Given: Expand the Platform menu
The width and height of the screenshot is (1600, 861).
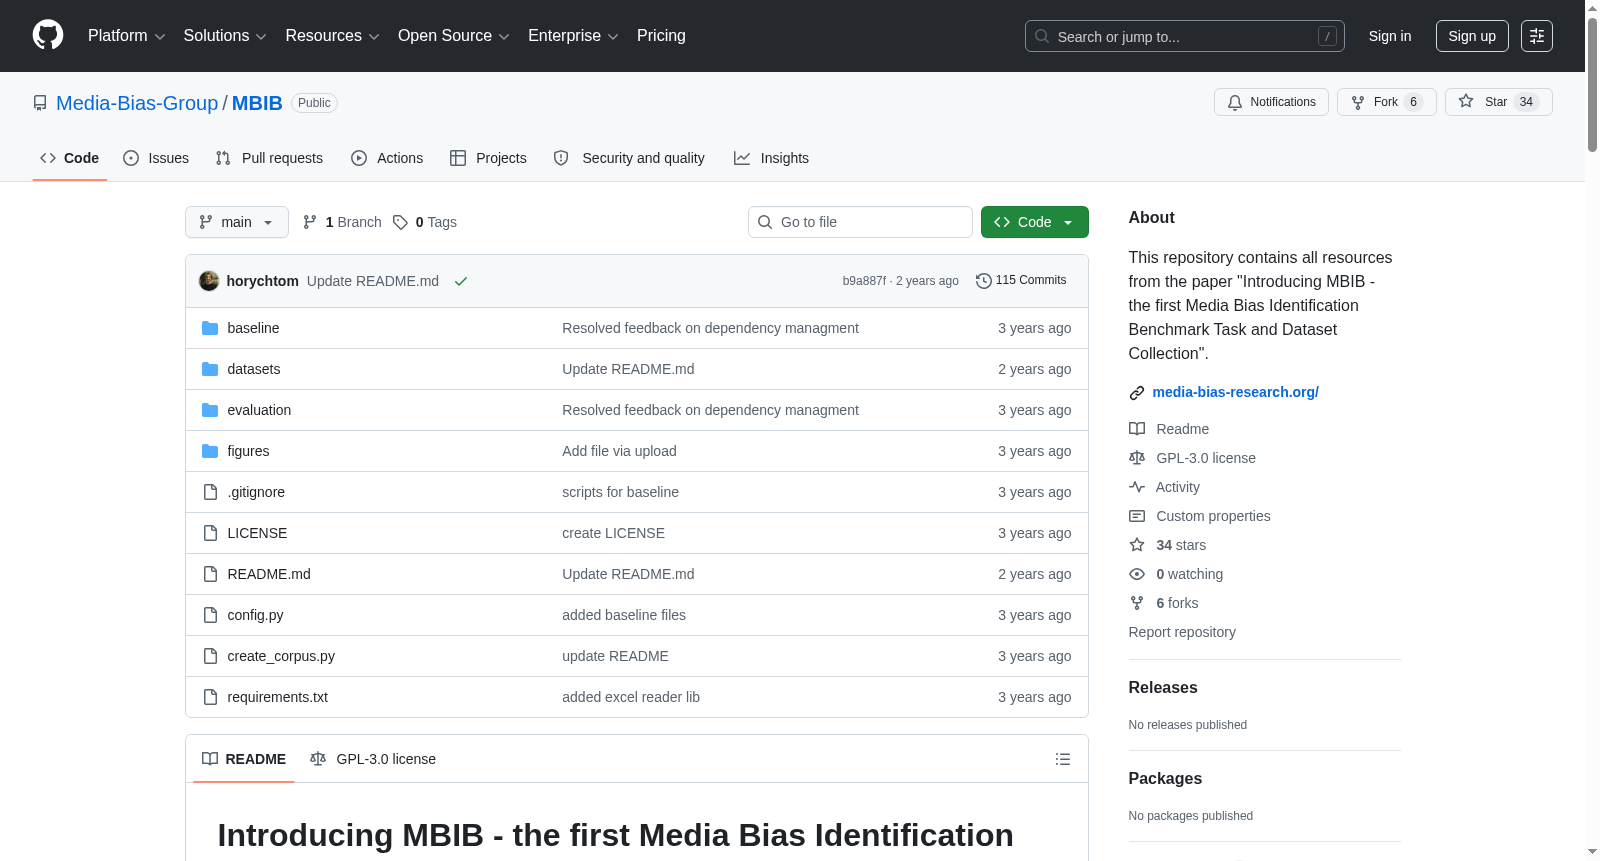Looking at the screenshot, I should tap(126, 36).
